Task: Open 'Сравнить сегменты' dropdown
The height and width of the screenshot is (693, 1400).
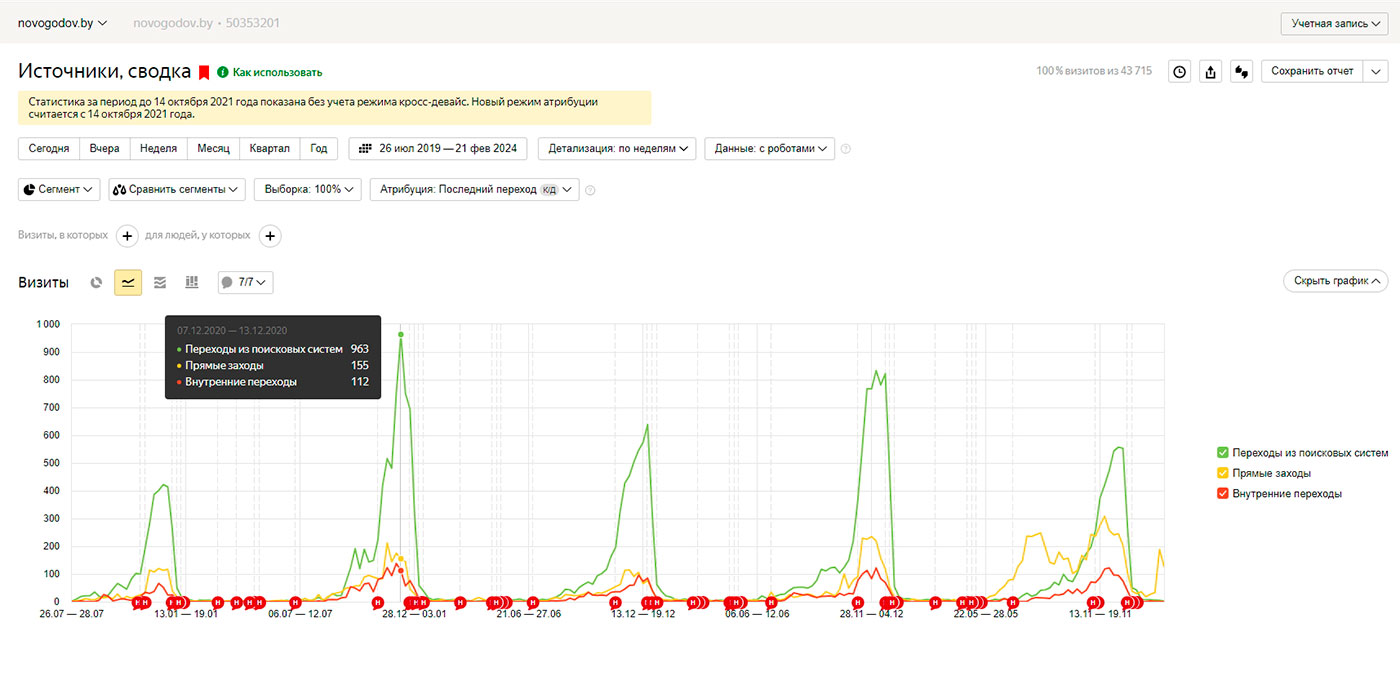Action: coord(177,189)
